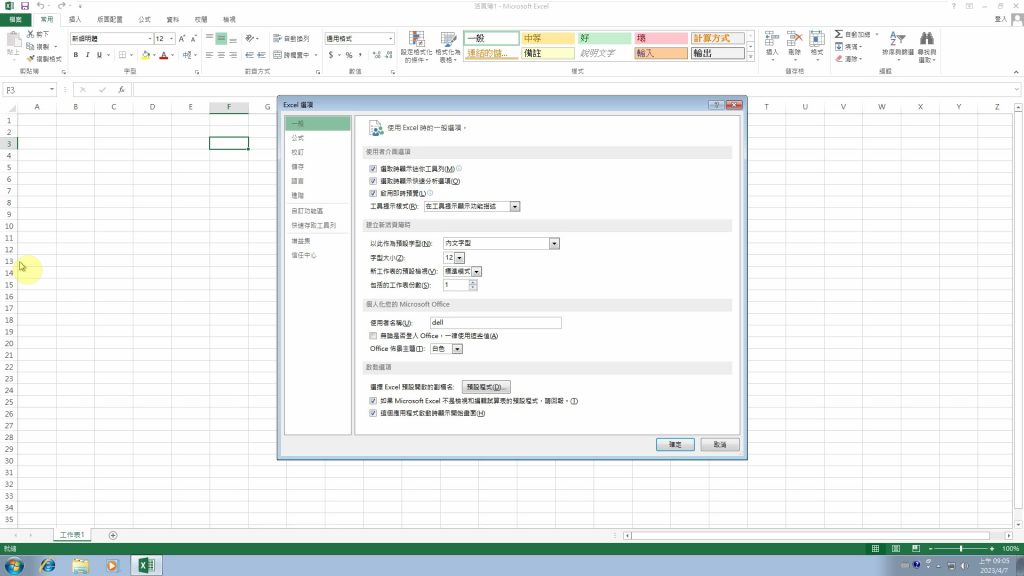Click the Clear eraser icon
Image resolution: width=1024 pixels, height=576 pixels.
(x=839, y=59)
